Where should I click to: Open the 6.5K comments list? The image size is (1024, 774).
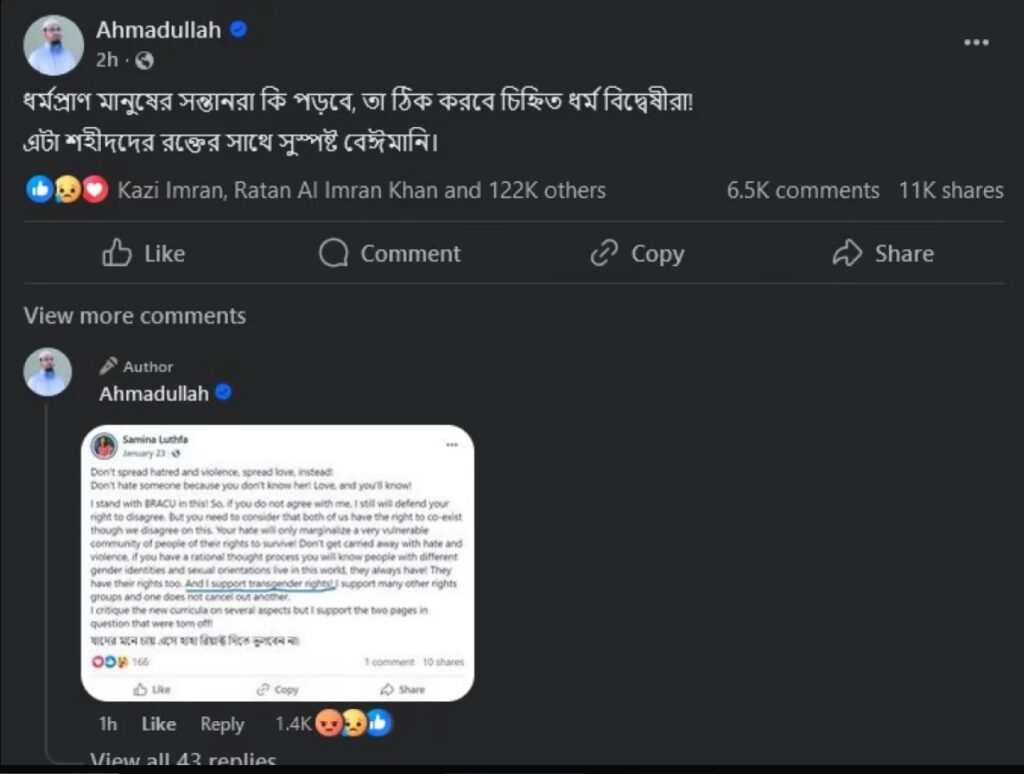pyautogui.click(x=803, y=190)
